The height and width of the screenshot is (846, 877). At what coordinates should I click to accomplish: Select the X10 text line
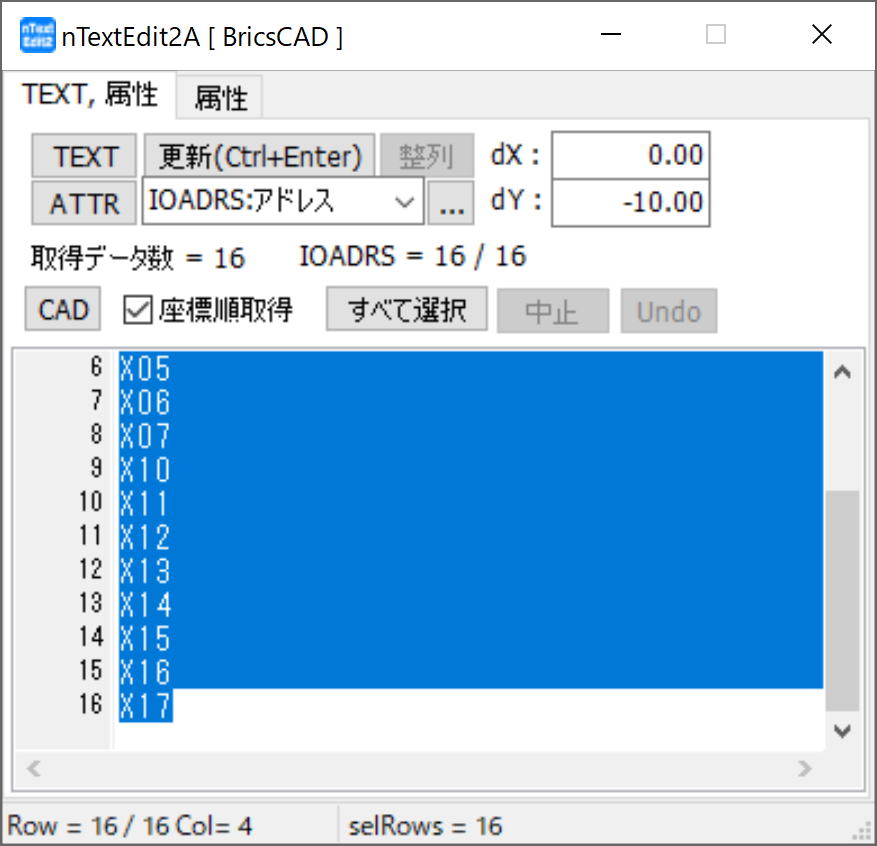[x=470, y=469]
